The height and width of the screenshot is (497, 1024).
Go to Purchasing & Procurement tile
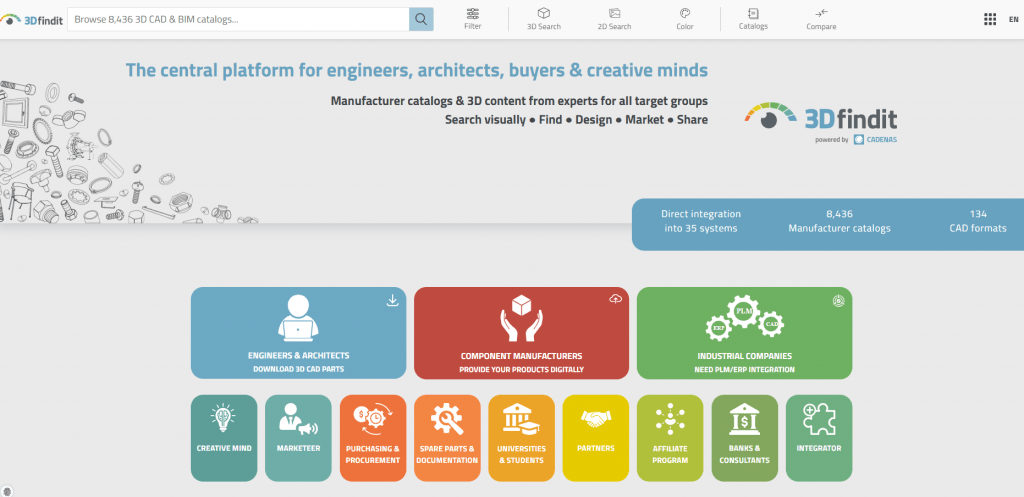372,438
